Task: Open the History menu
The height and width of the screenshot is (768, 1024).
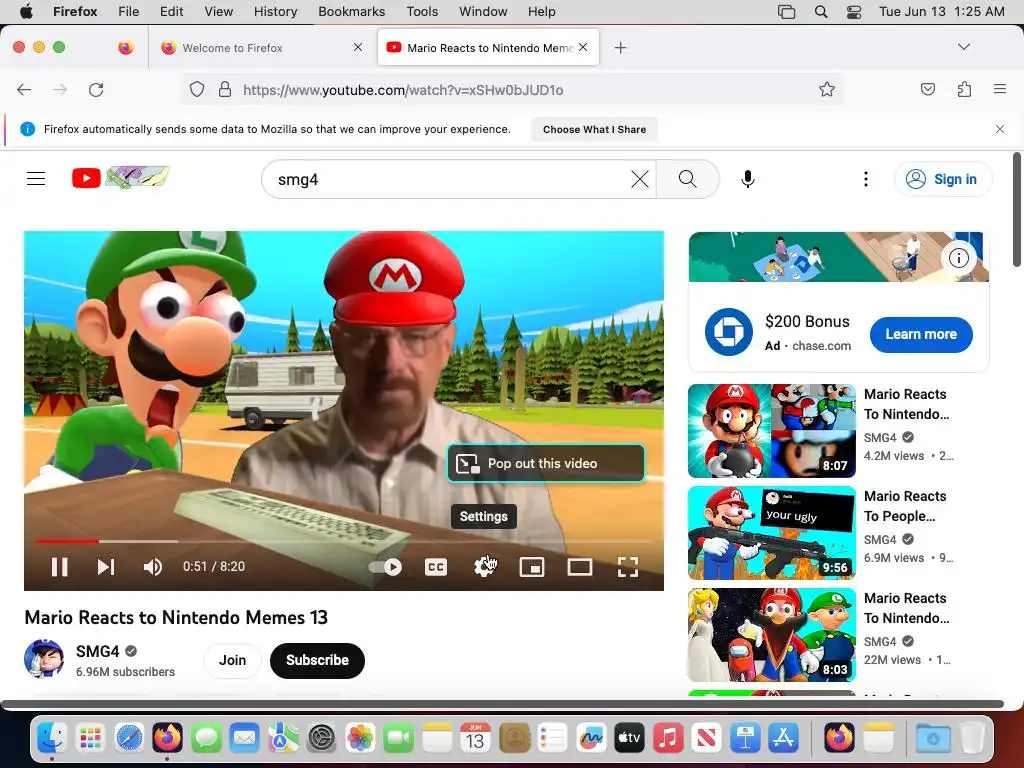Action: [x=275, y=12]
